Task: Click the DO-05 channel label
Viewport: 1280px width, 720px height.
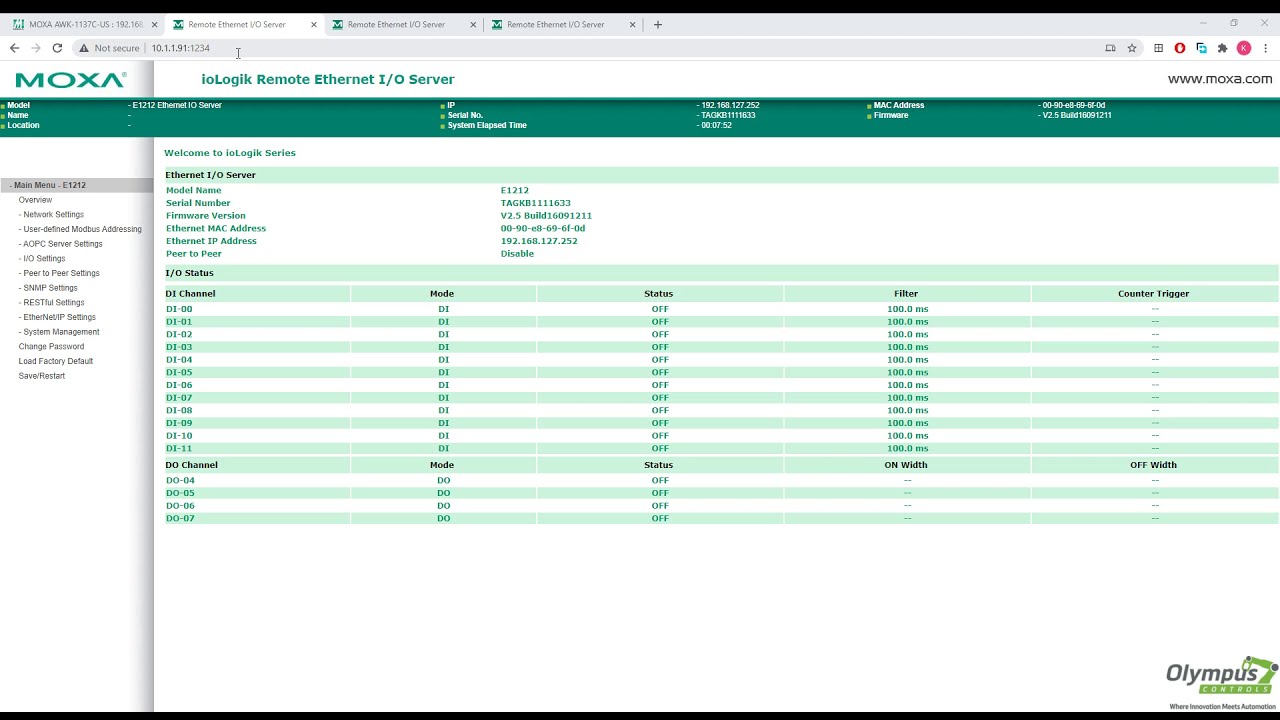Action: (x=180, y=493)
